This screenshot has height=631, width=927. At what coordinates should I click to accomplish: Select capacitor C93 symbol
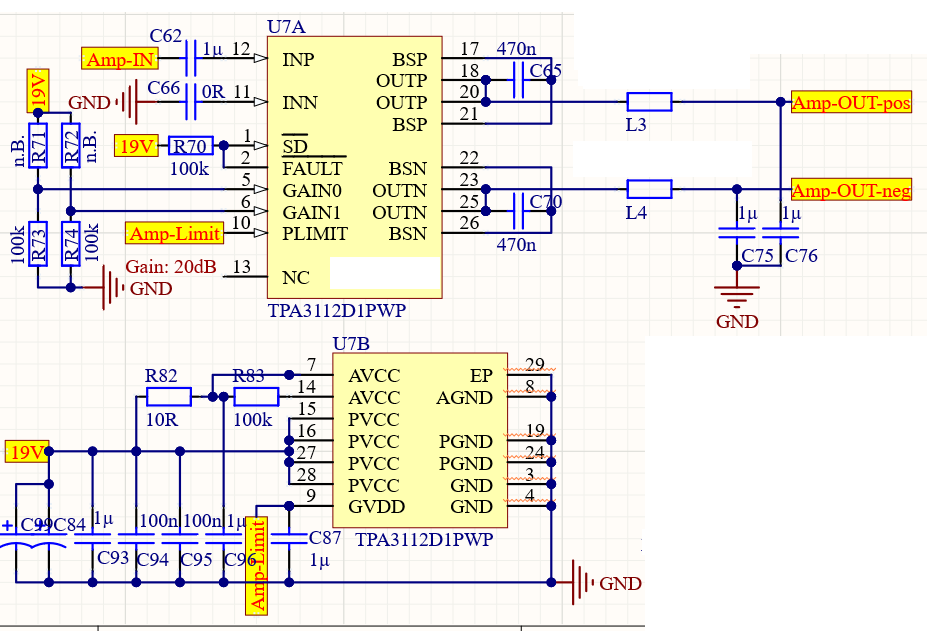[x=93, y=539]
